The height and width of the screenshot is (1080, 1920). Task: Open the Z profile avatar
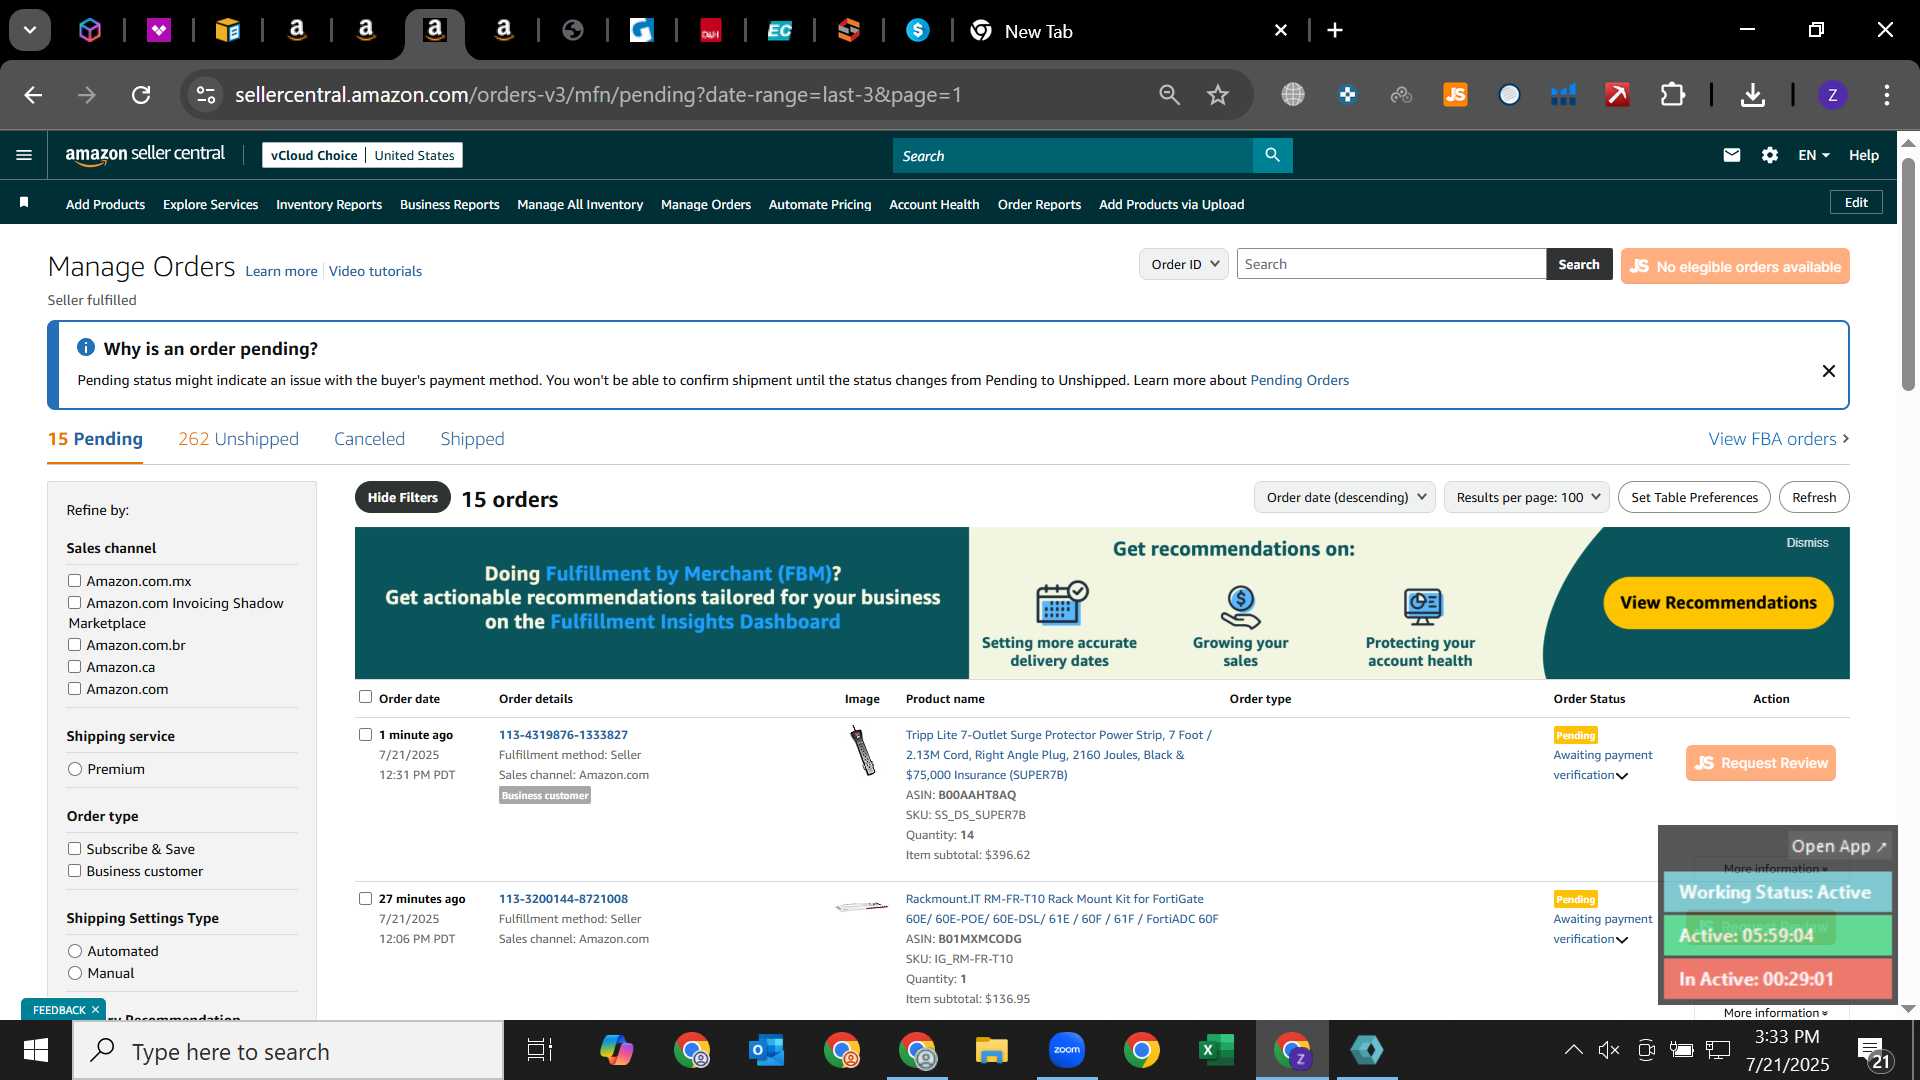(x=1832, y=95)
